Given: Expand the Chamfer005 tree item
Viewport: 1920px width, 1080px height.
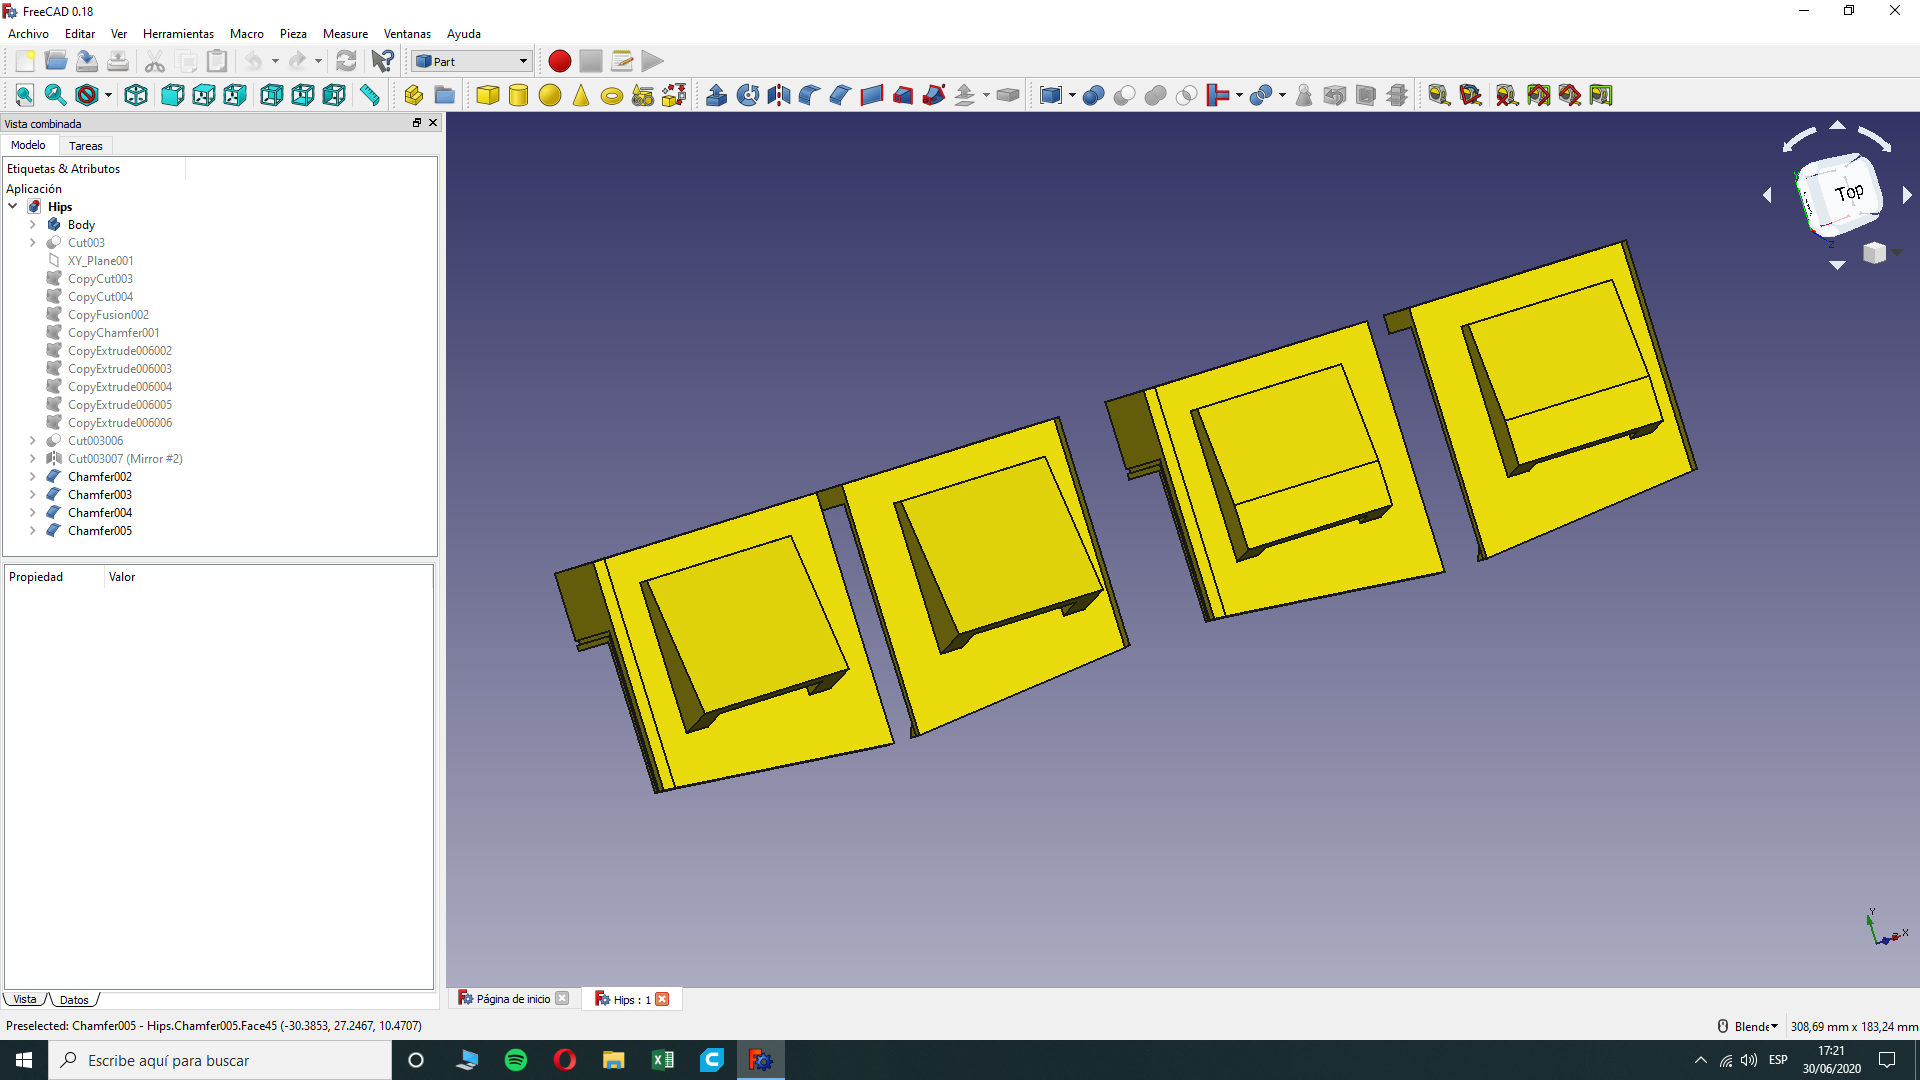Looking at the screenshot, I should pyautogui.click(x=32, y=531).
